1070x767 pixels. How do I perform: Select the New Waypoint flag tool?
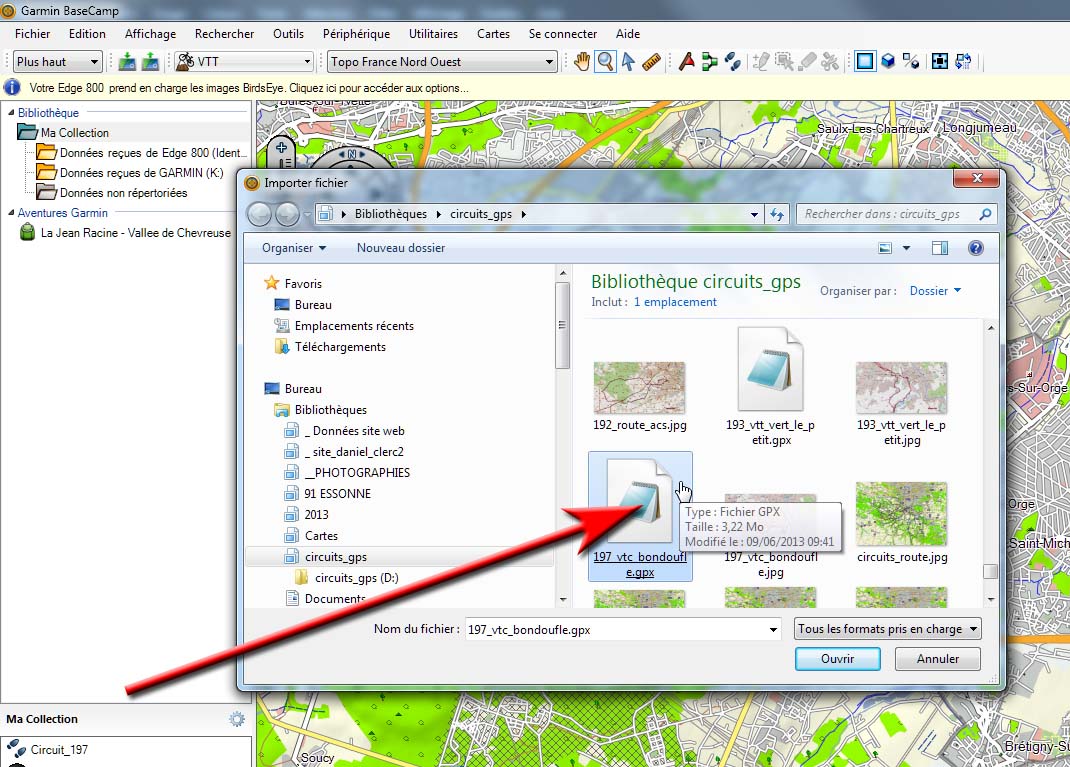pos(686,61)
